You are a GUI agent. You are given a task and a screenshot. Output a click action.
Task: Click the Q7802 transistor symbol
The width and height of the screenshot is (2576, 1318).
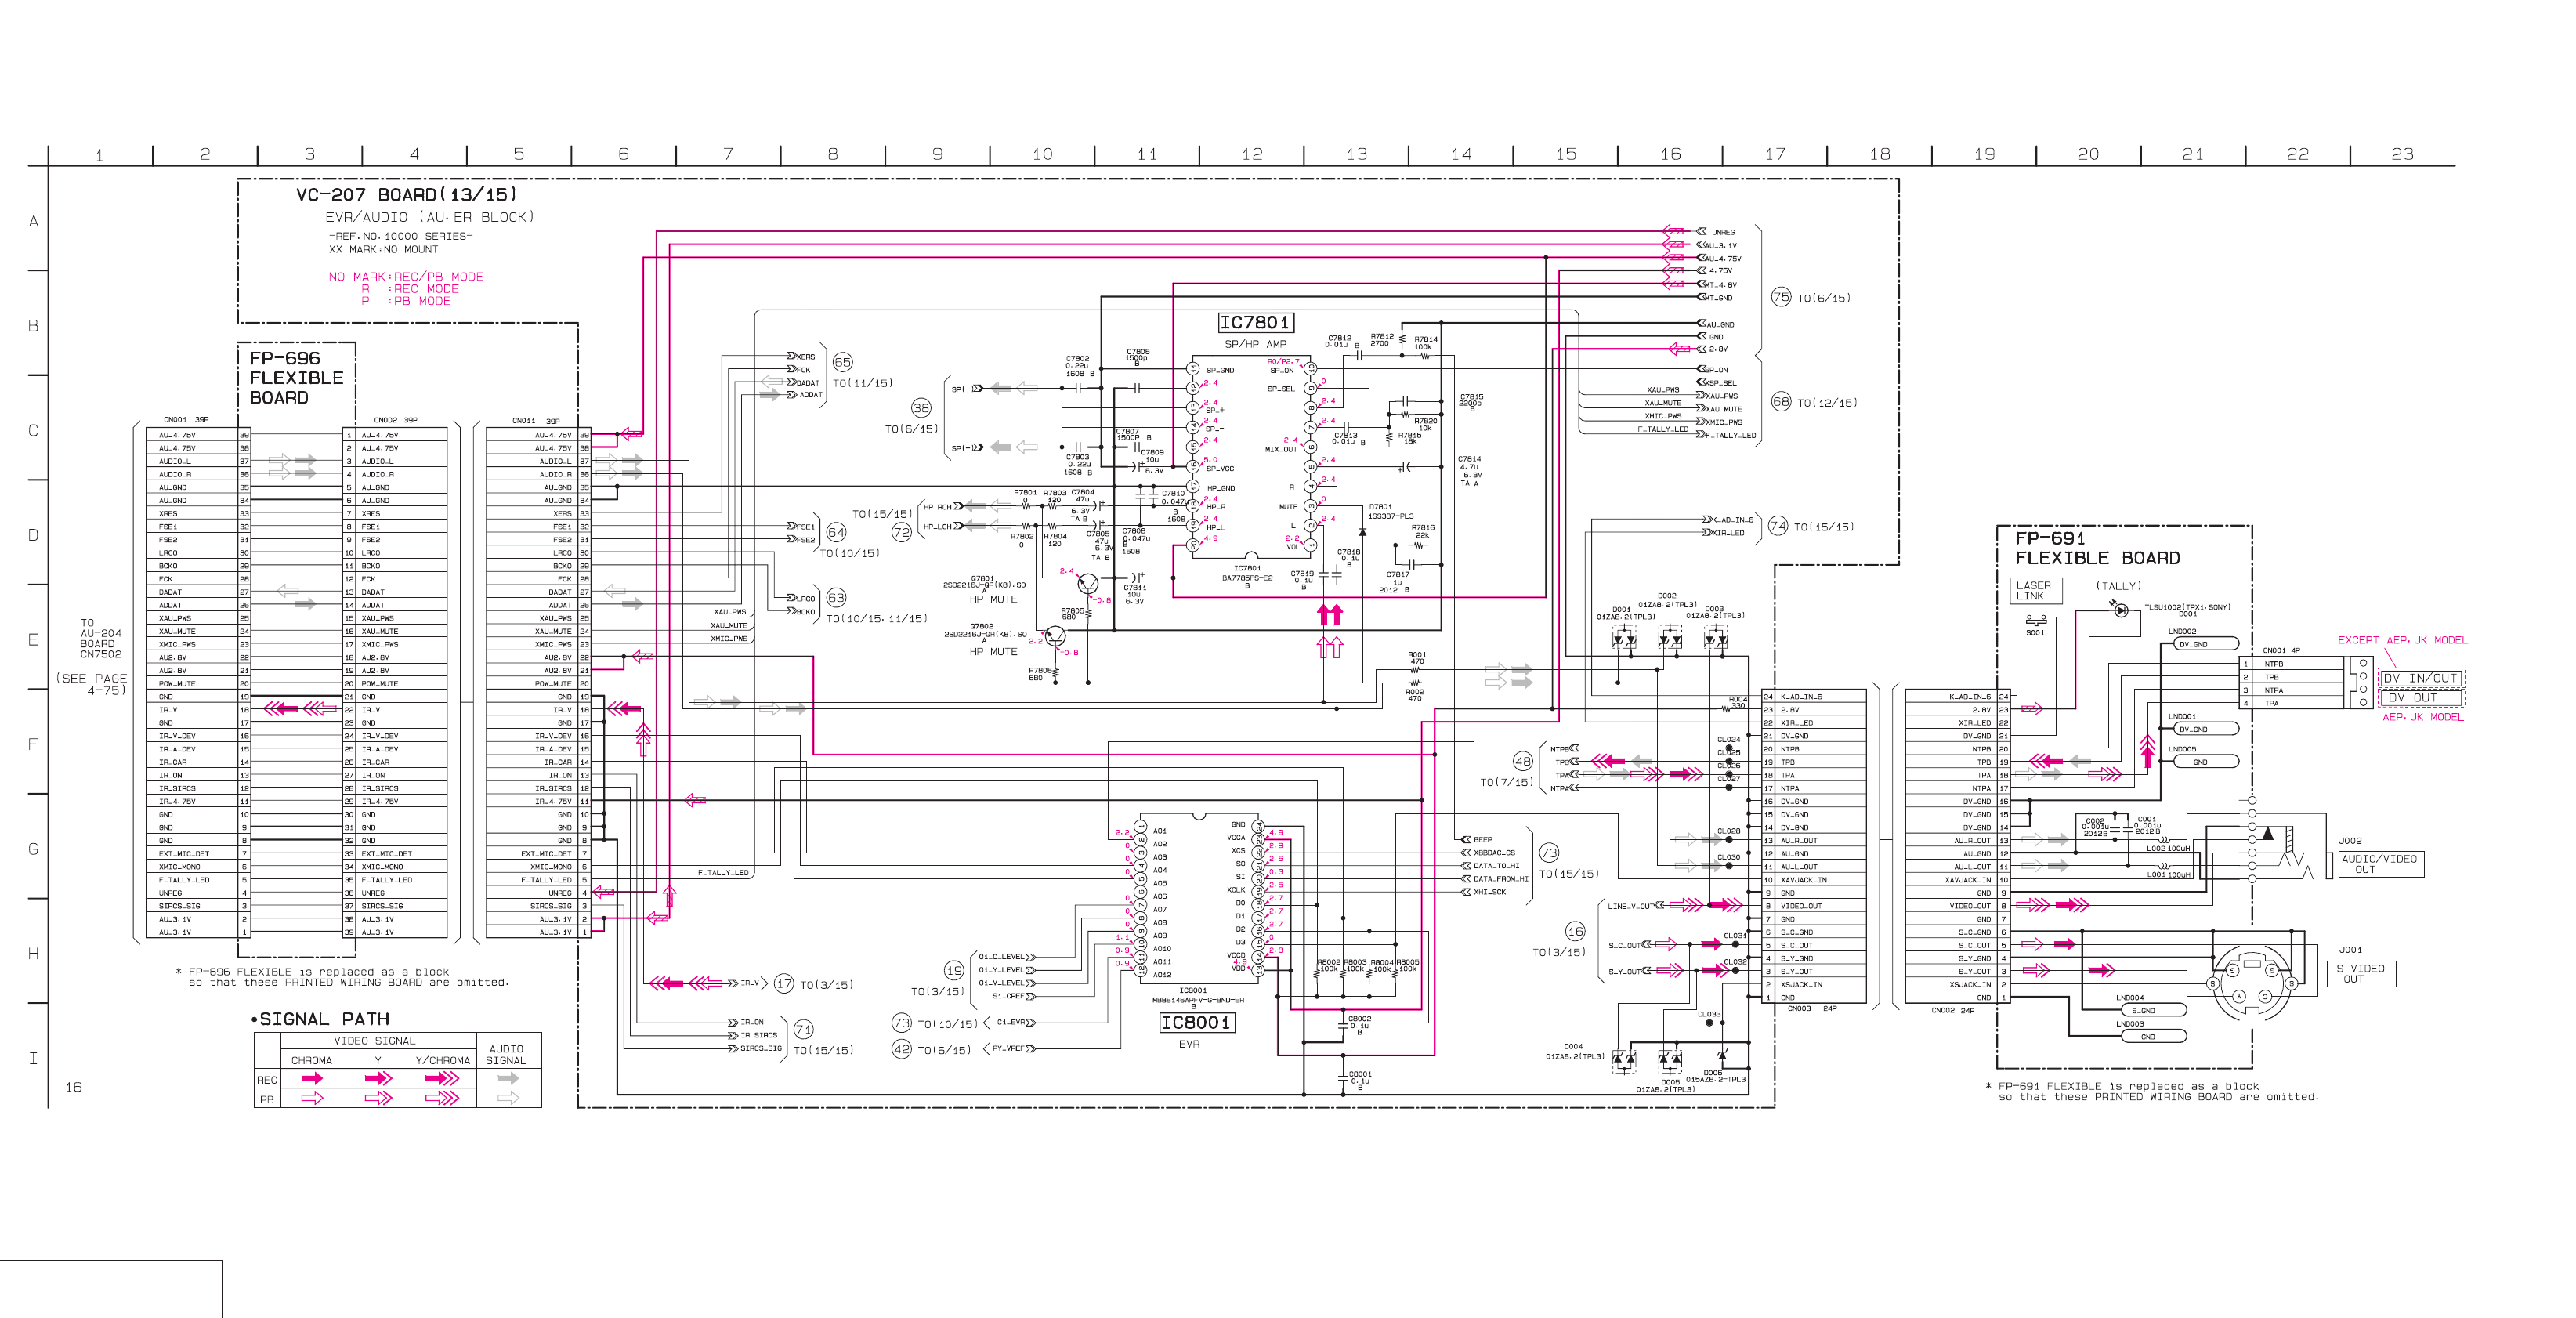tap(1056, 636)
